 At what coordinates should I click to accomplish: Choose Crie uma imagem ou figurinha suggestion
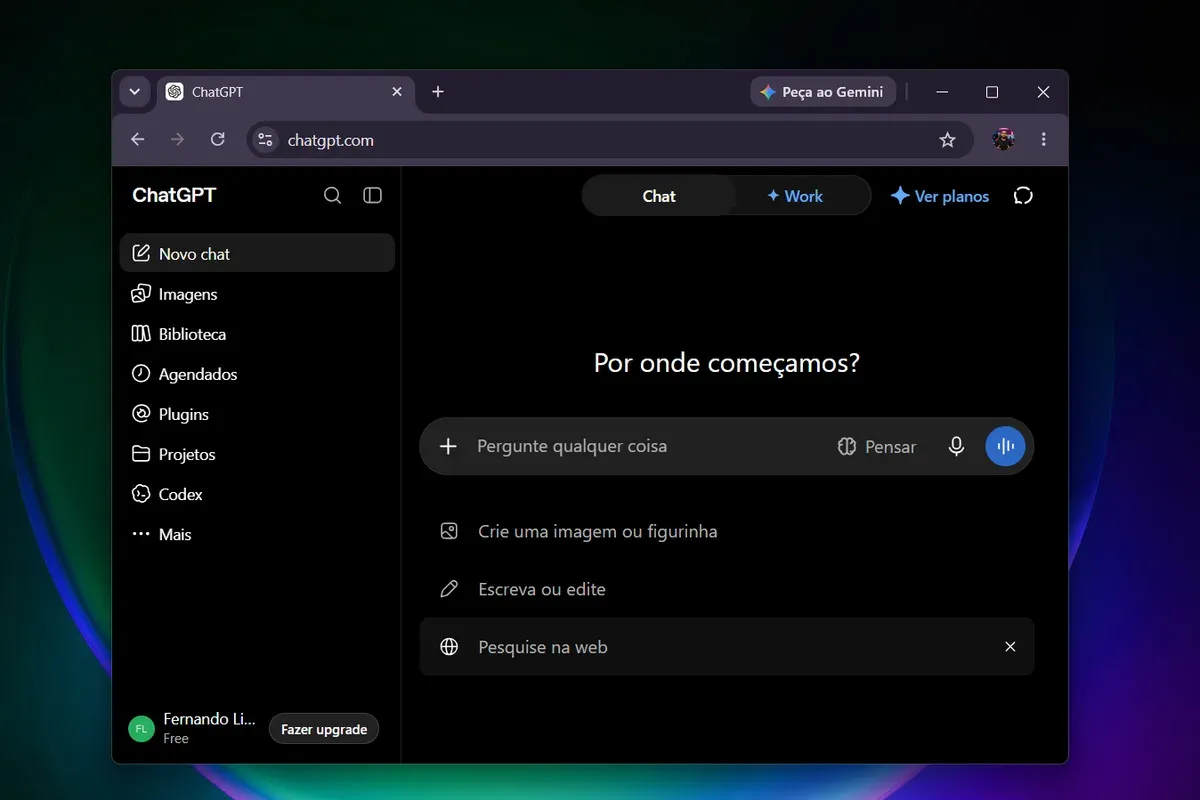(727, 532)
